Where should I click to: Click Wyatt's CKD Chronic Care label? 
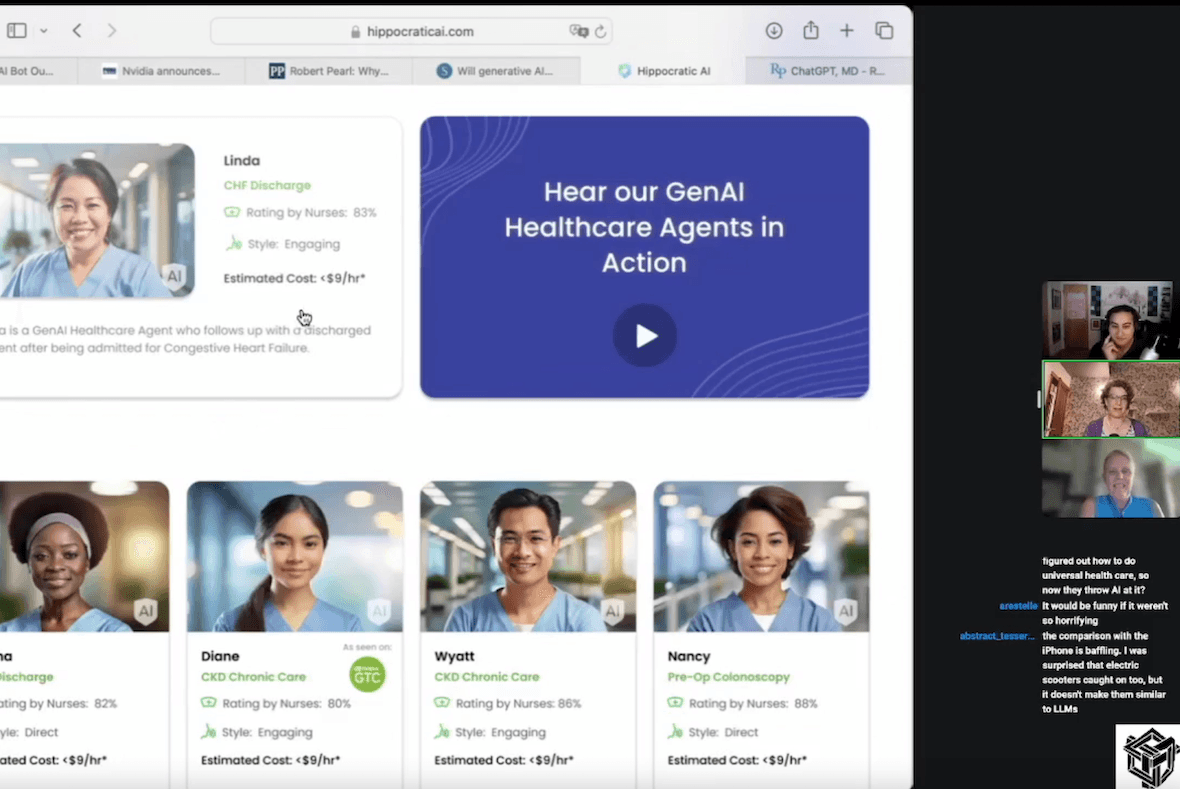coord(487,677)
